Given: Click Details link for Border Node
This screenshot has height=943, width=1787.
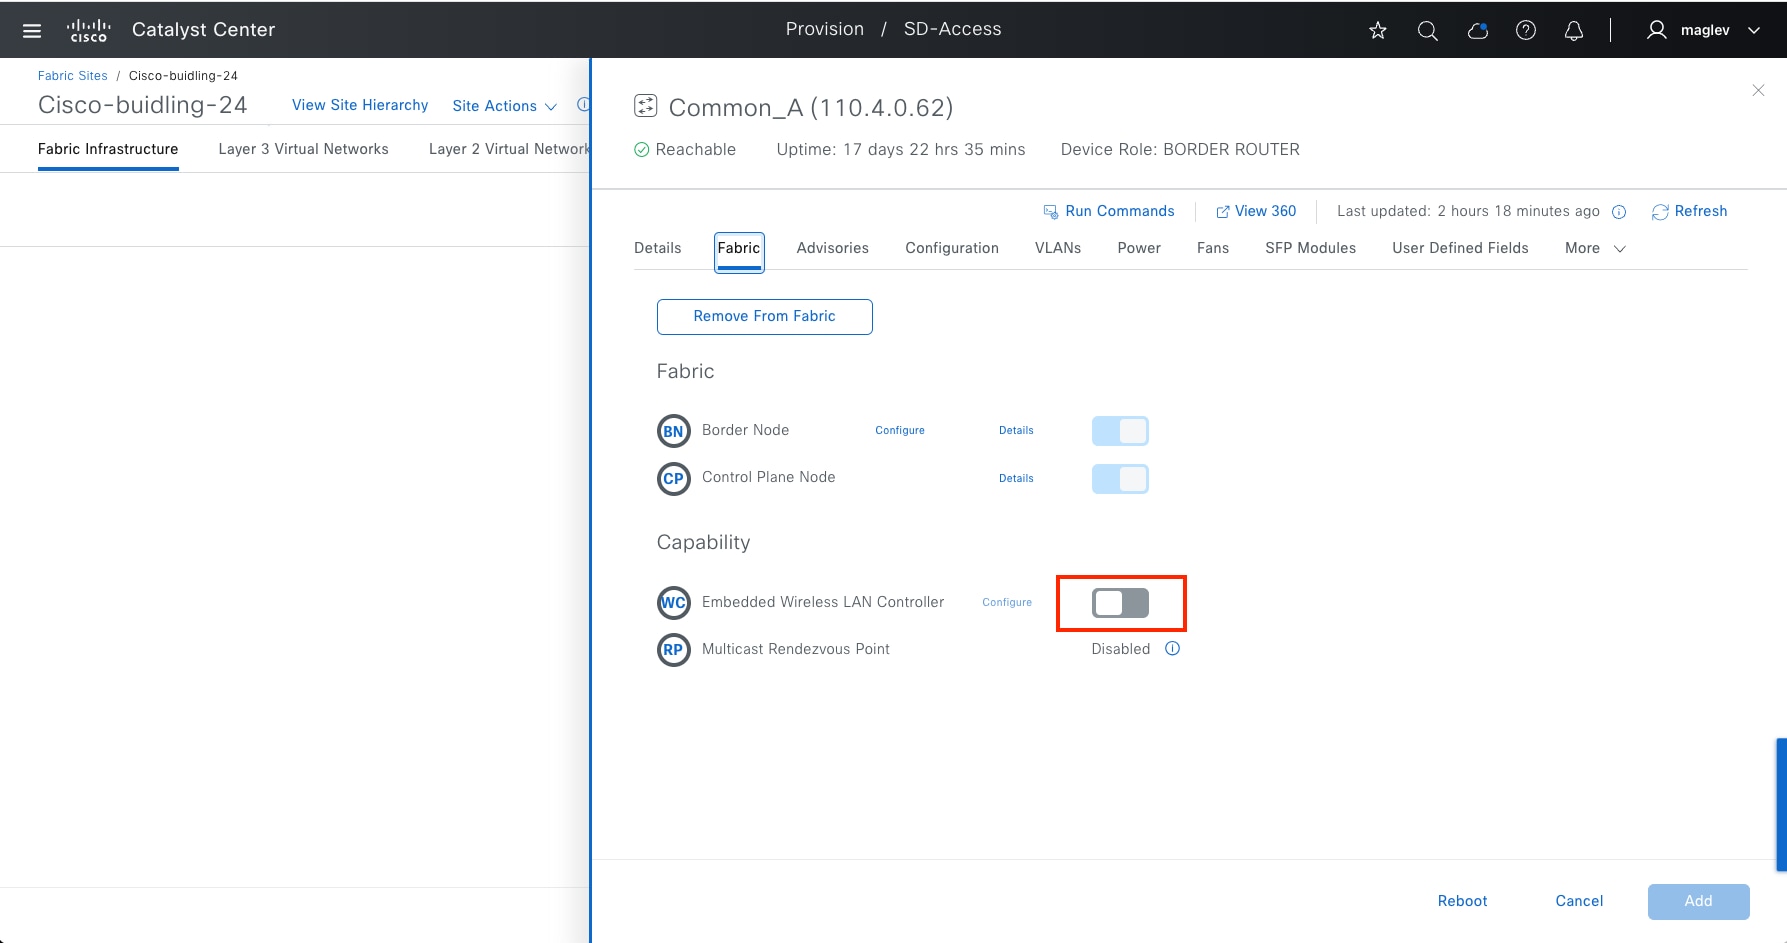Looking at the screenshot, I should [1016, 431].
